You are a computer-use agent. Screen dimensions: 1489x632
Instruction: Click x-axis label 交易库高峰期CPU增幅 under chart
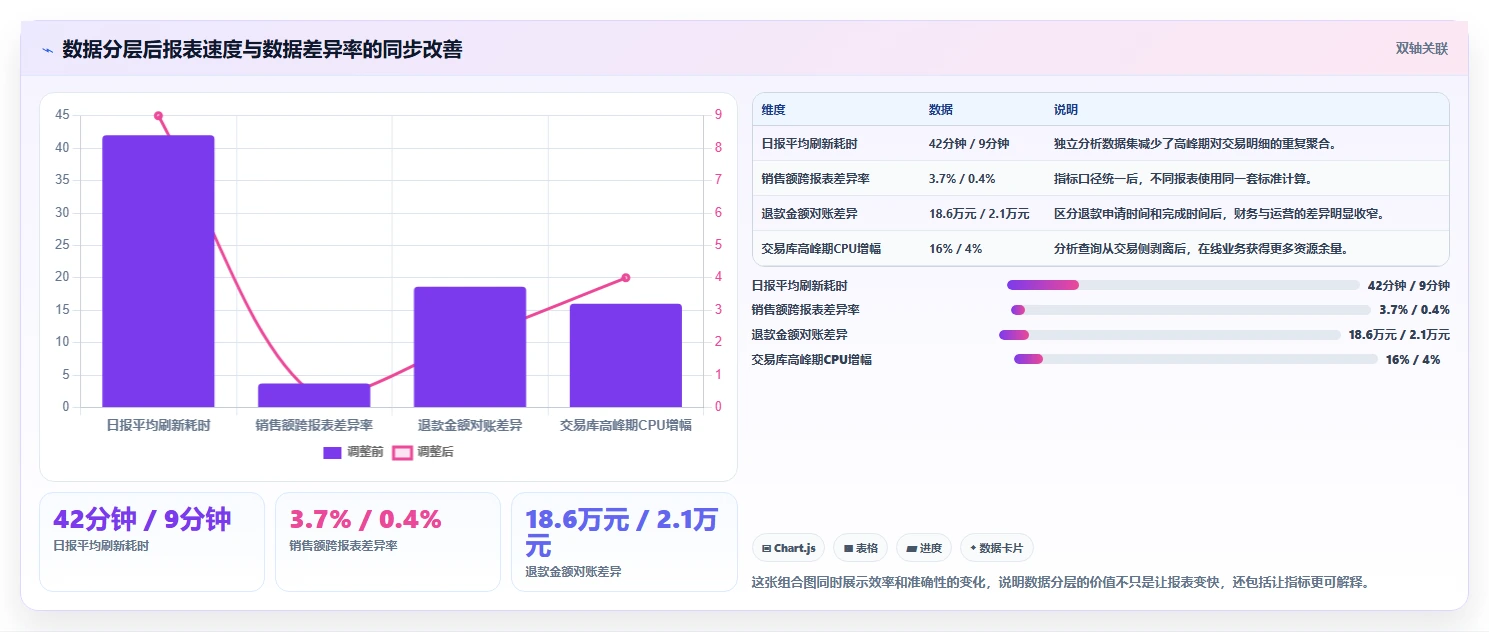[626, 425]
